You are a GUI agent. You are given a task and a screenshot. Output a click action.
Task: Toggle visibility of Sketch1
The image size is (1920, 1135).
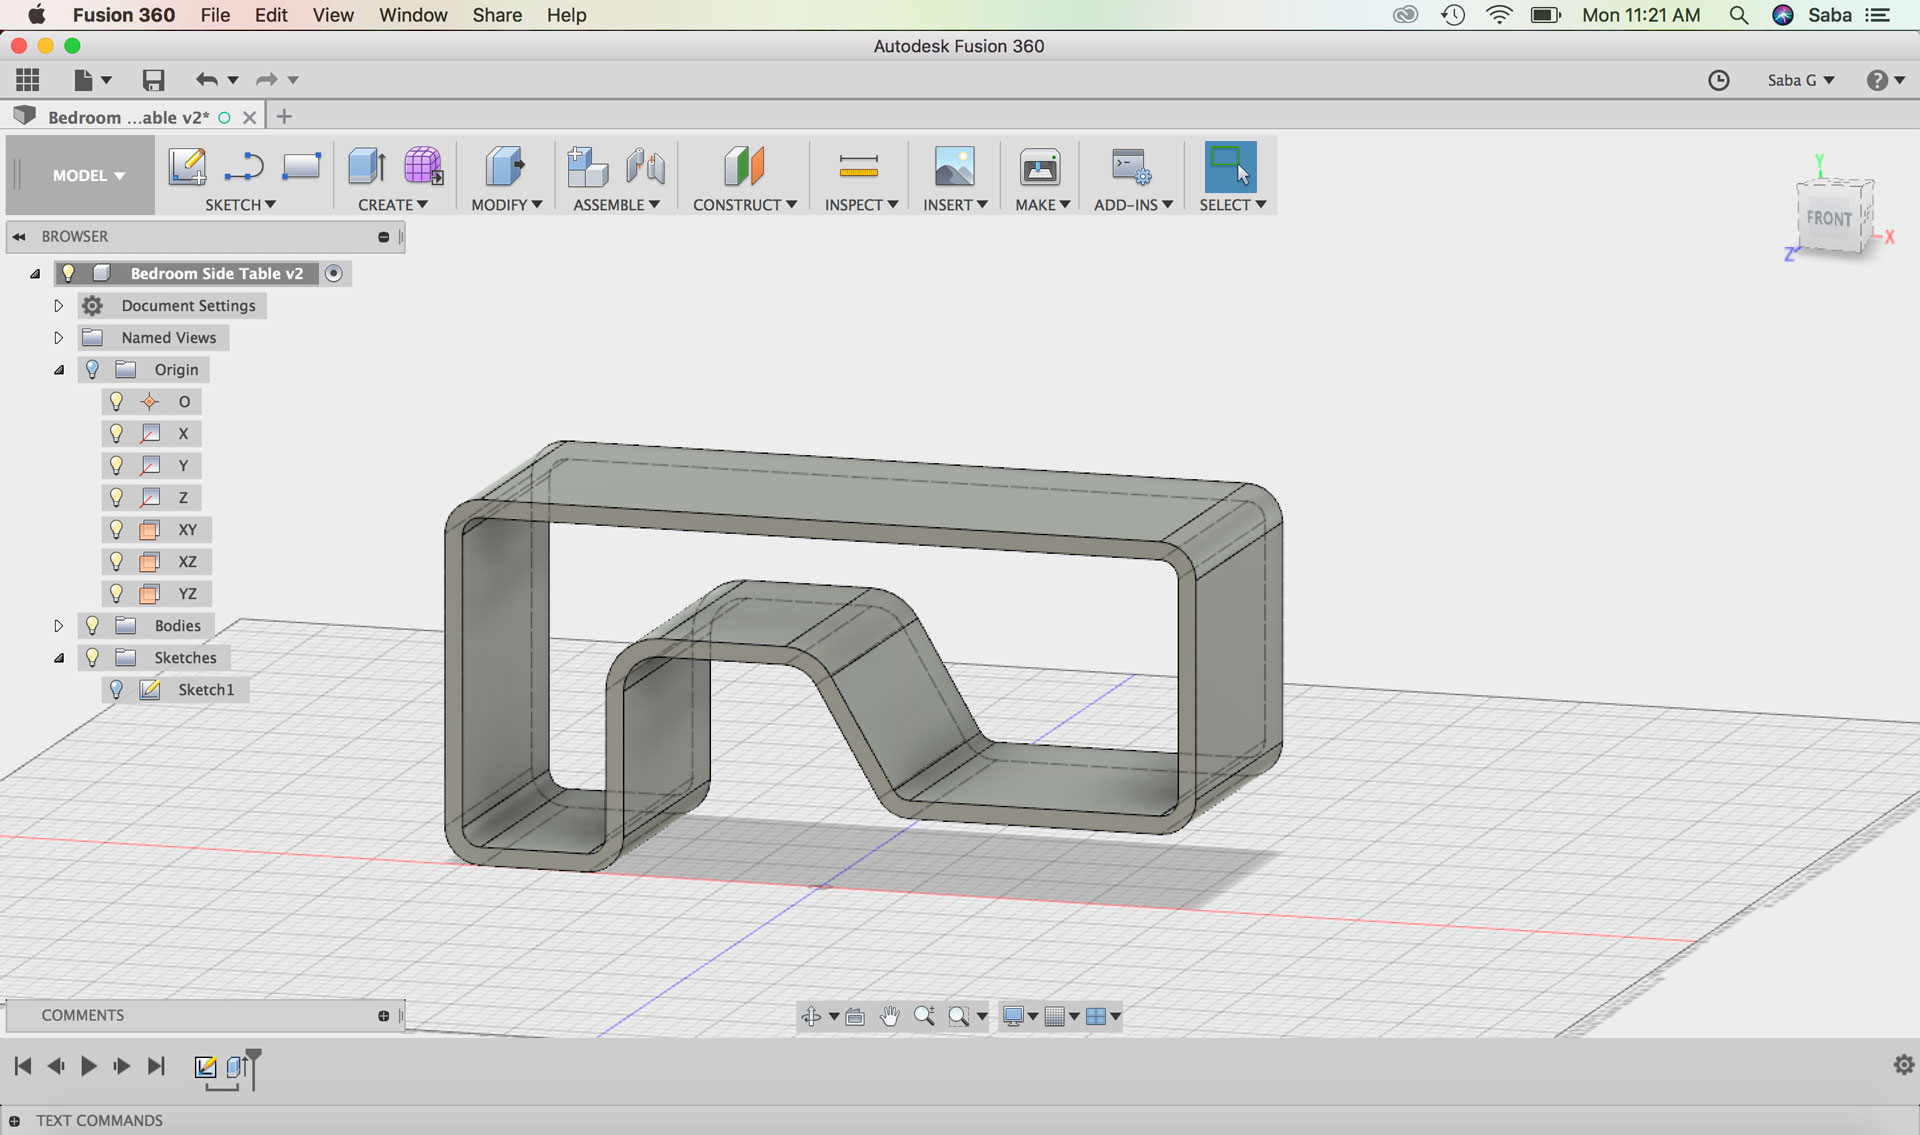click(116, 689)
